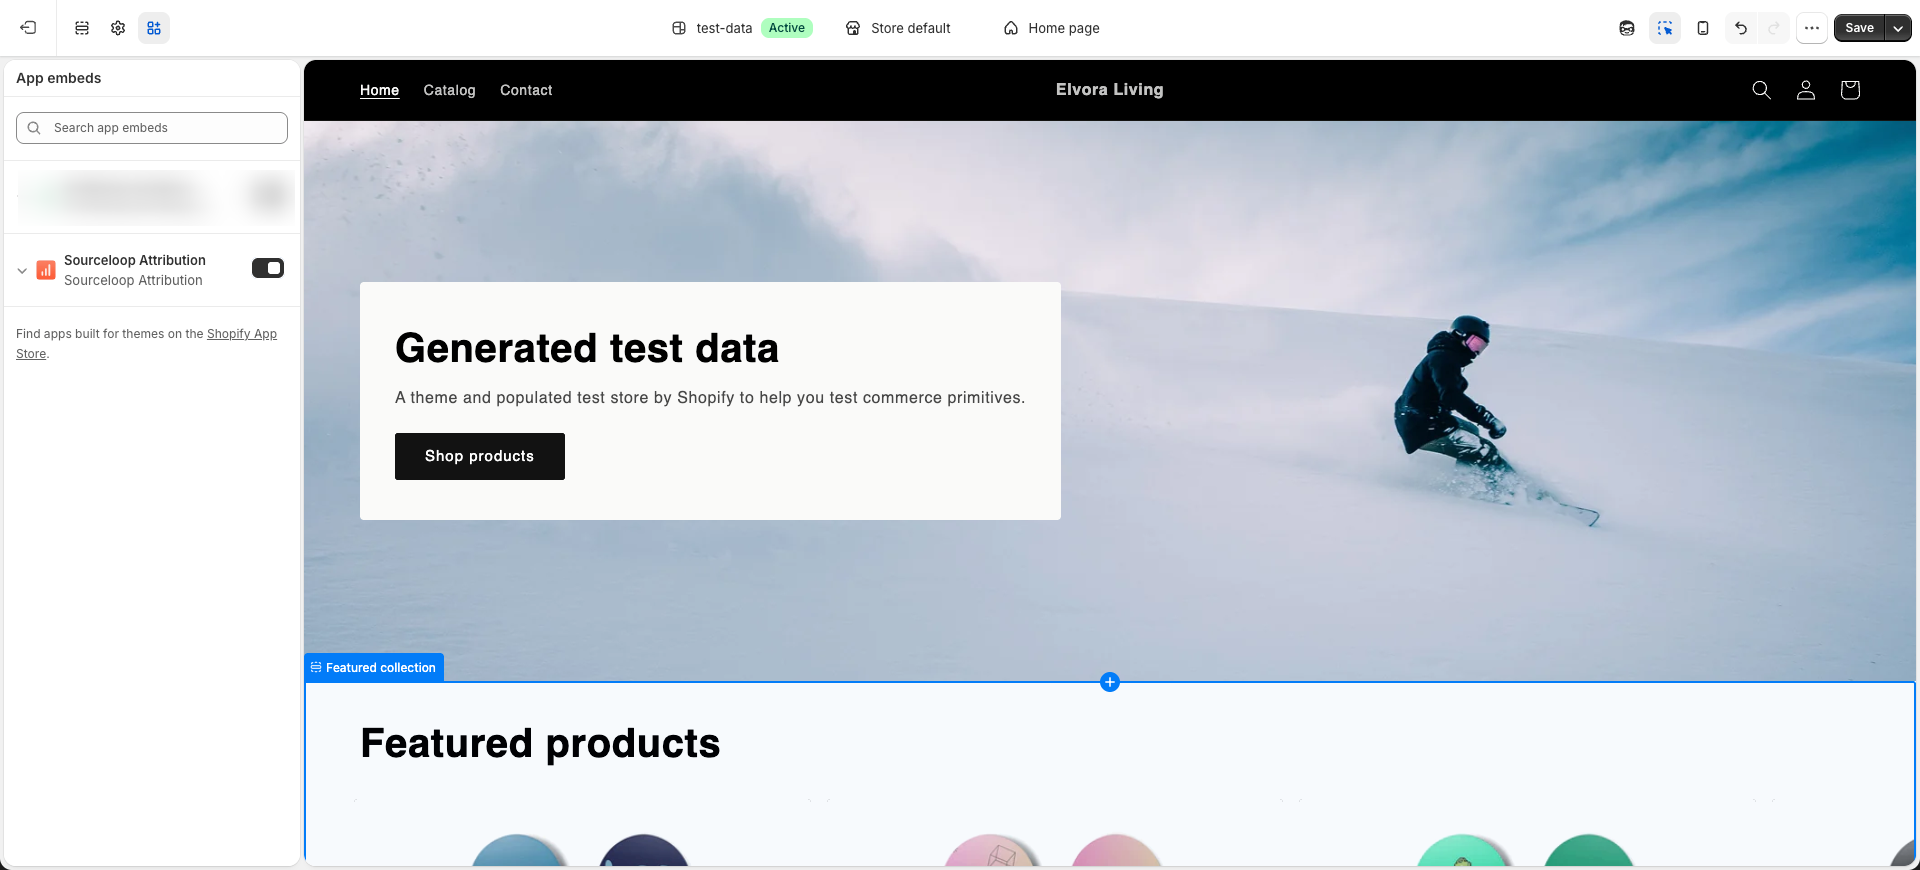Viewport: 1920px width, 870px height.
Task: Click the account login person icon
Action: (x=1806, y=90)
